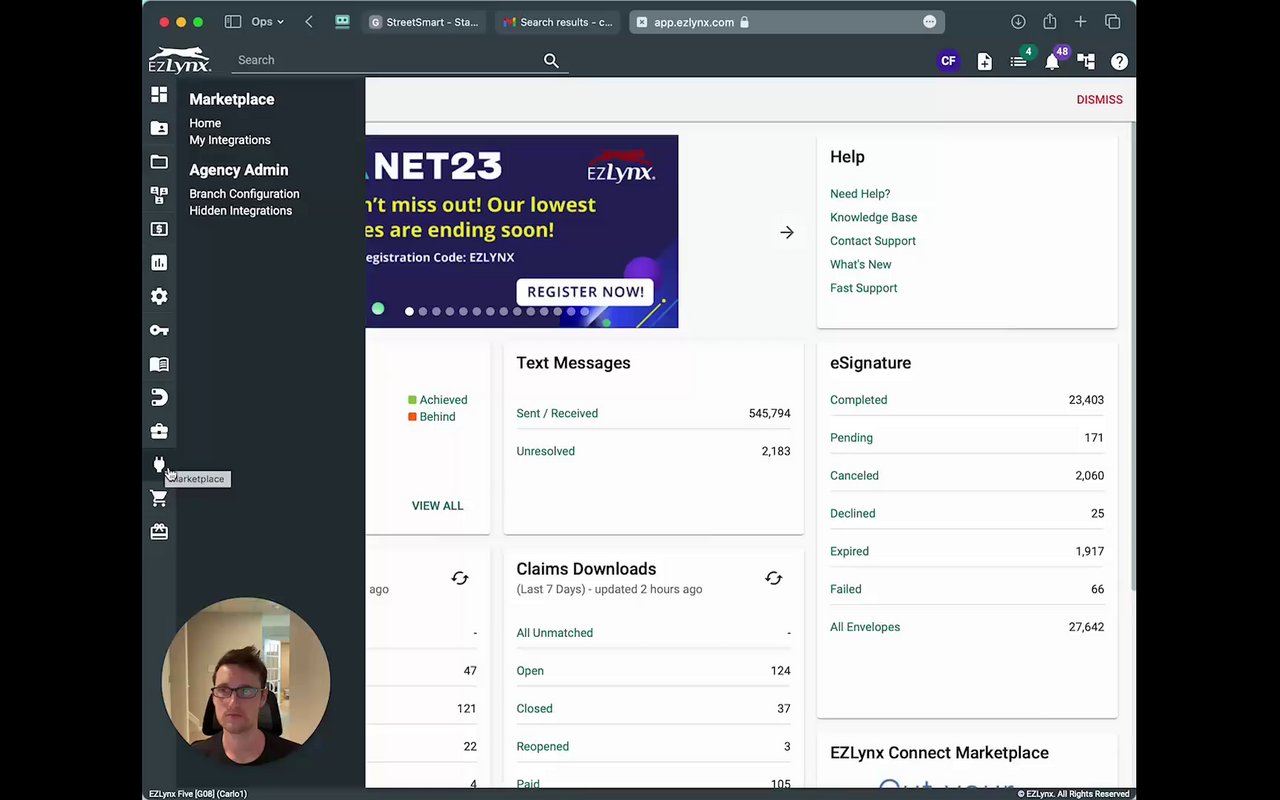
Task: Open What's New link
Action: tap(860, 265)
